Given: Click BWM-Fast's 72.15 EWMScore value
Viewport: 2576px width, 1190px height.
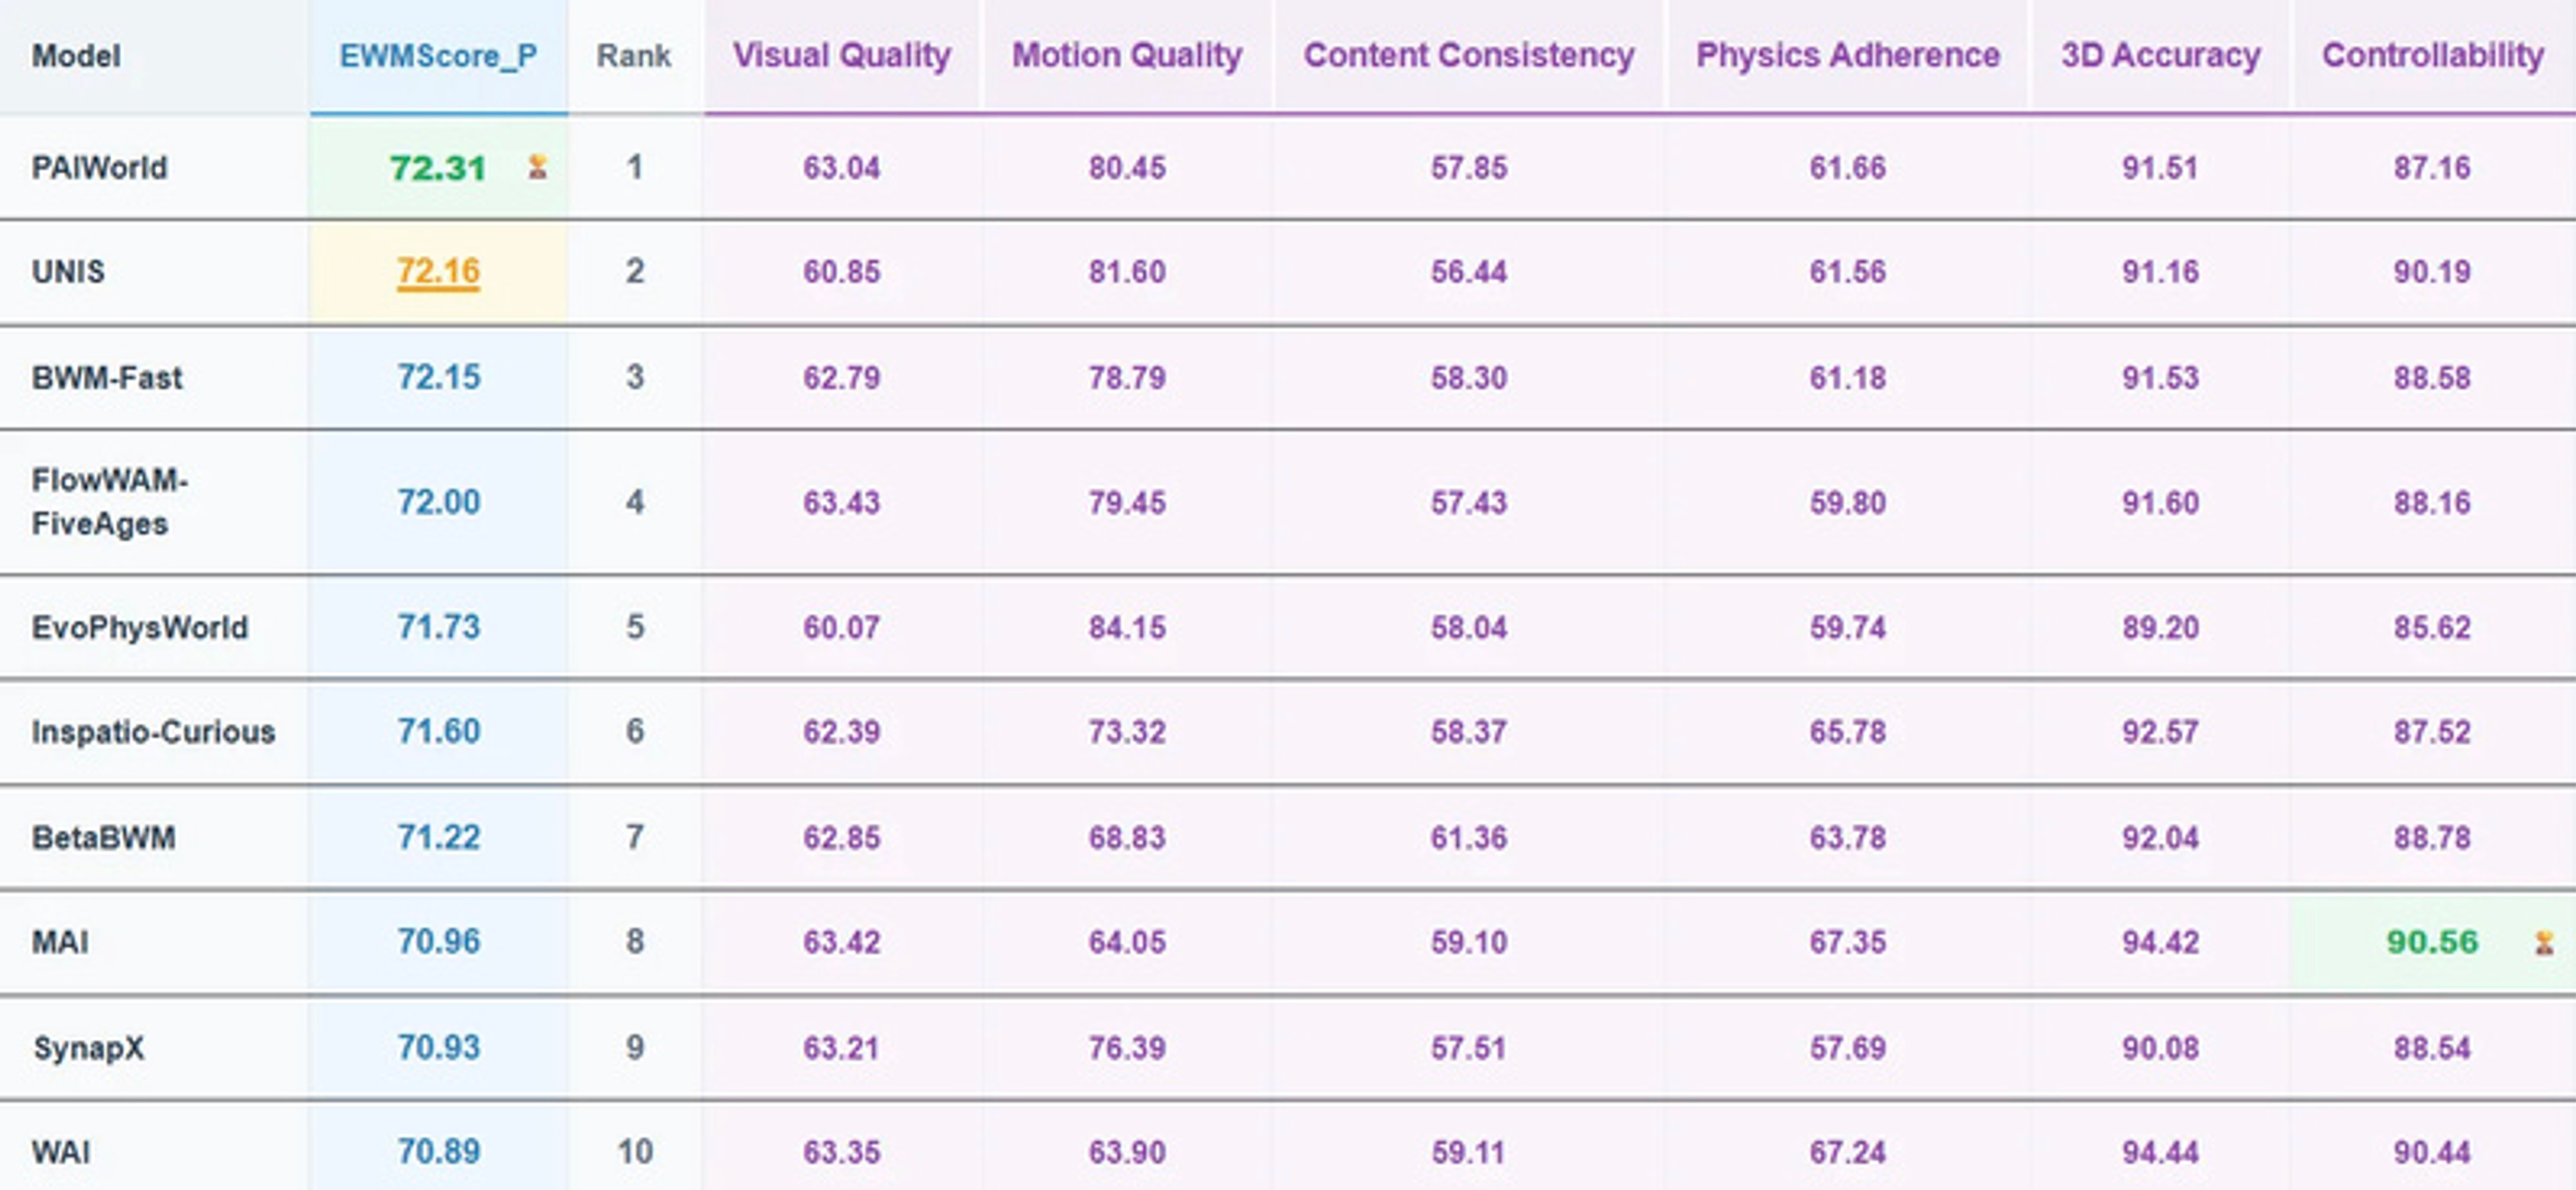Looking at the screenshot, I should pos(438,377).
